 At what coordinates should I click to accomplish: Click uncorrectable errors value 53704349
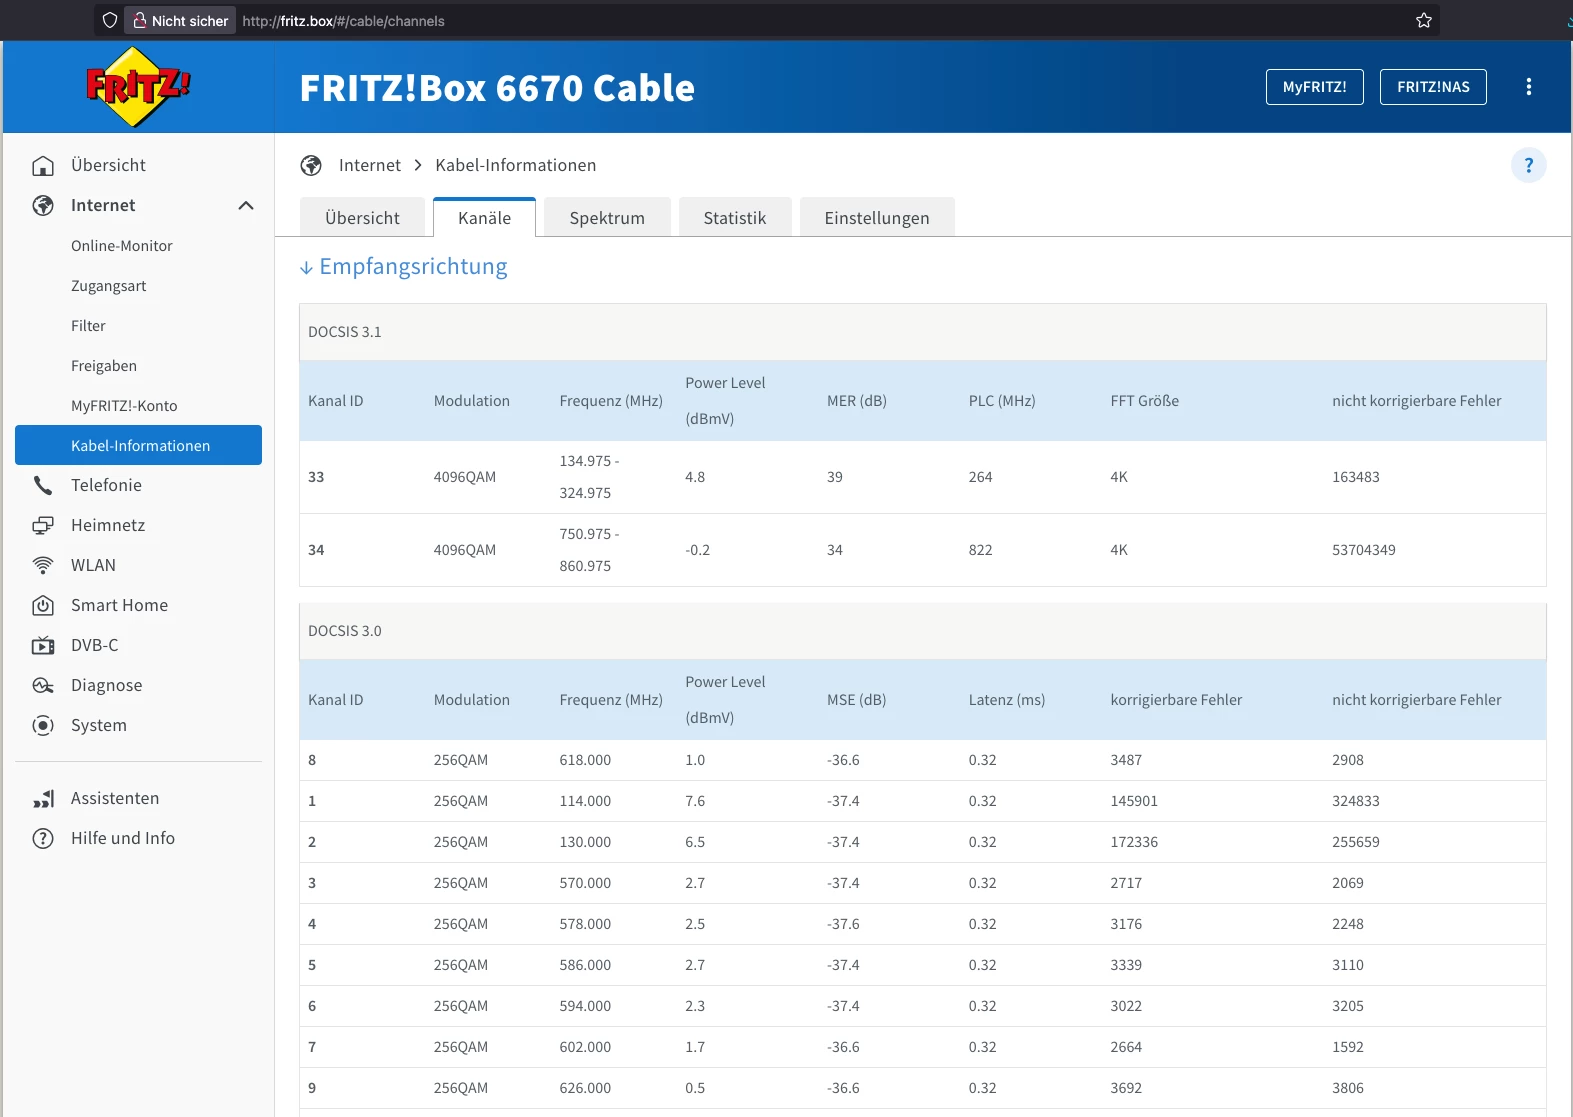pyautogui.click(x=1364, y=550)
